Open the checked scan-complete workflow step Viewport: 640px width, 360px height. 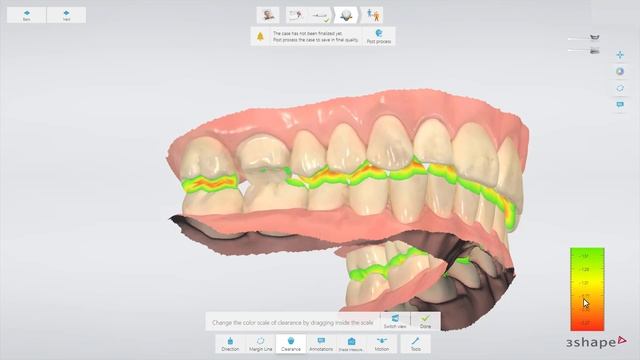tap(320, 15)
